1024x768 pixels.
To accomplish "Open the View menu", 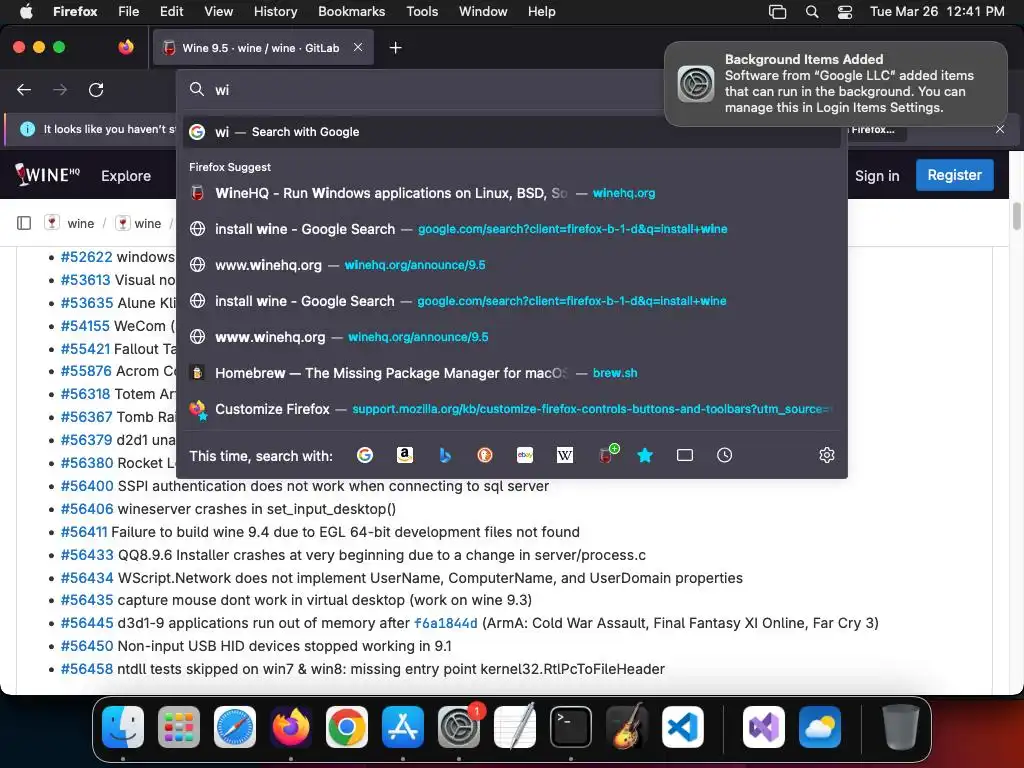I will coord(218,12).
